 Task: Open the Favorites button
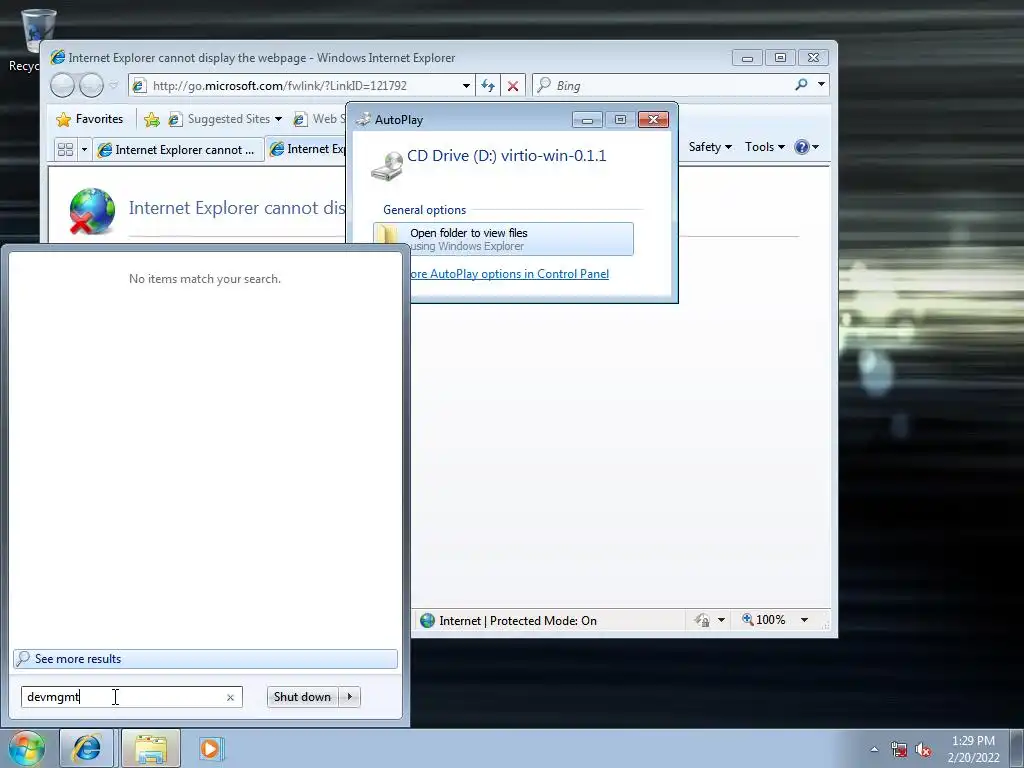tap(90, 119)
